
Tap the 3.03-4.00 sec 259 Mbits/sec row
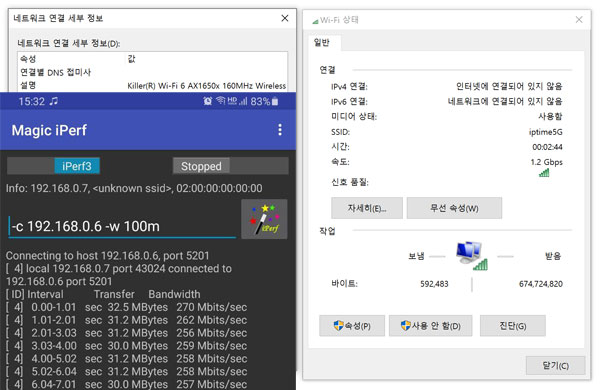(126, 346)
